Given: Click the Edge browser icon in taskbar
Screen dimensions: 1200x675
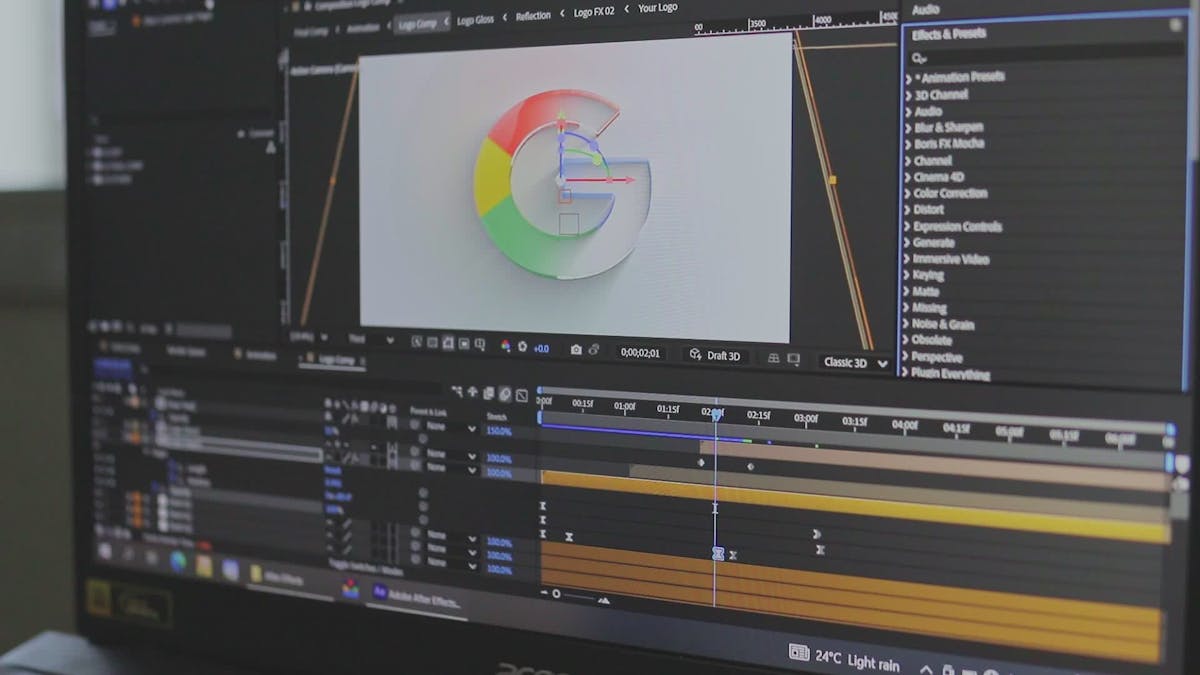Looking at the screenshot, I should (x=178, y=561).
